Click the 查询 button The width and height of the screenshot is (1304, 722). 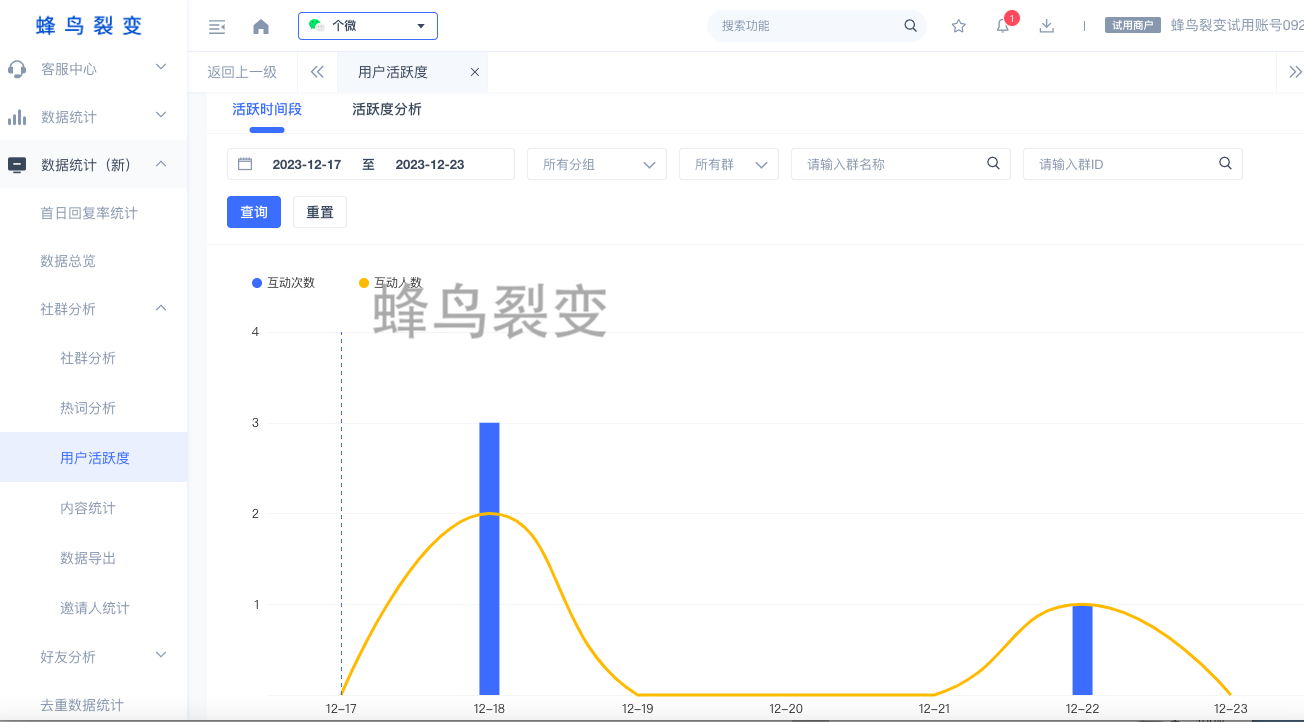254,212
